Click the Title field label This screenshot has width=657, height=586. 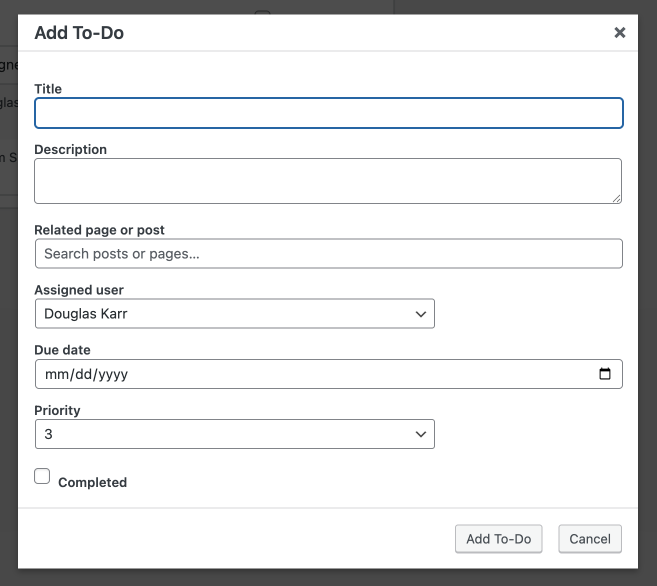click(x=48, y=89)
